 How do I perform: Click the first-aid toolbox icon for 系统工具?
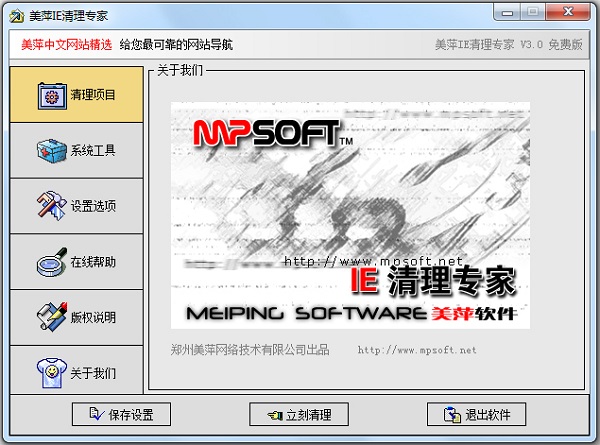[52, 150]
